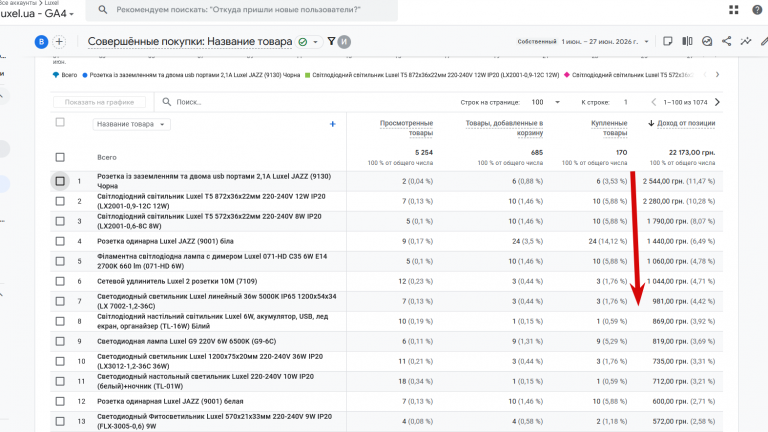Select row 6 checkbox Сетевой удлинитель
This screenshot has width=768, height=432.
click(60, 281)
